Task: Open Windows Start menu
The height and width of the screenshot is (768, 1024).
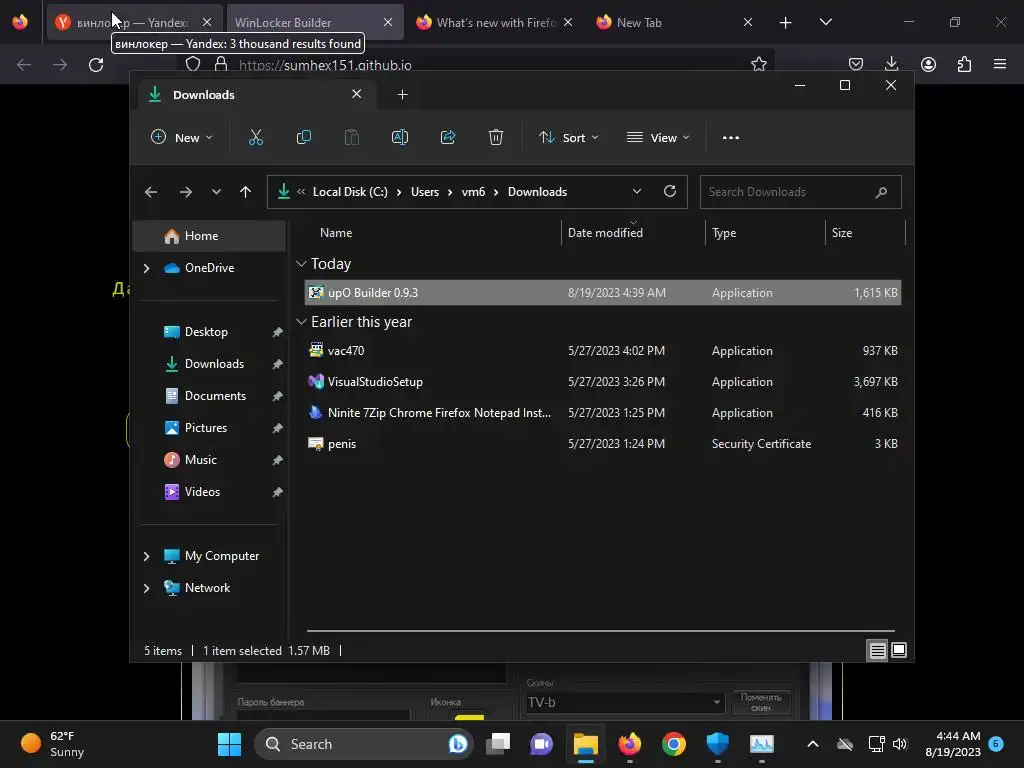Action: click(229, 744)
